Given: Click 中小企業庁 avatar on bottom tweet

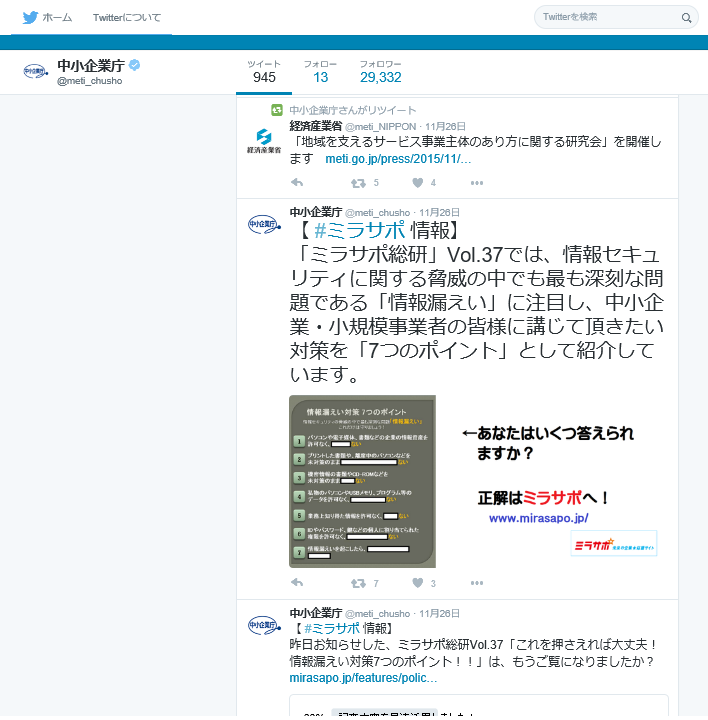Looking at the screenshot, I should pos(264,625).
